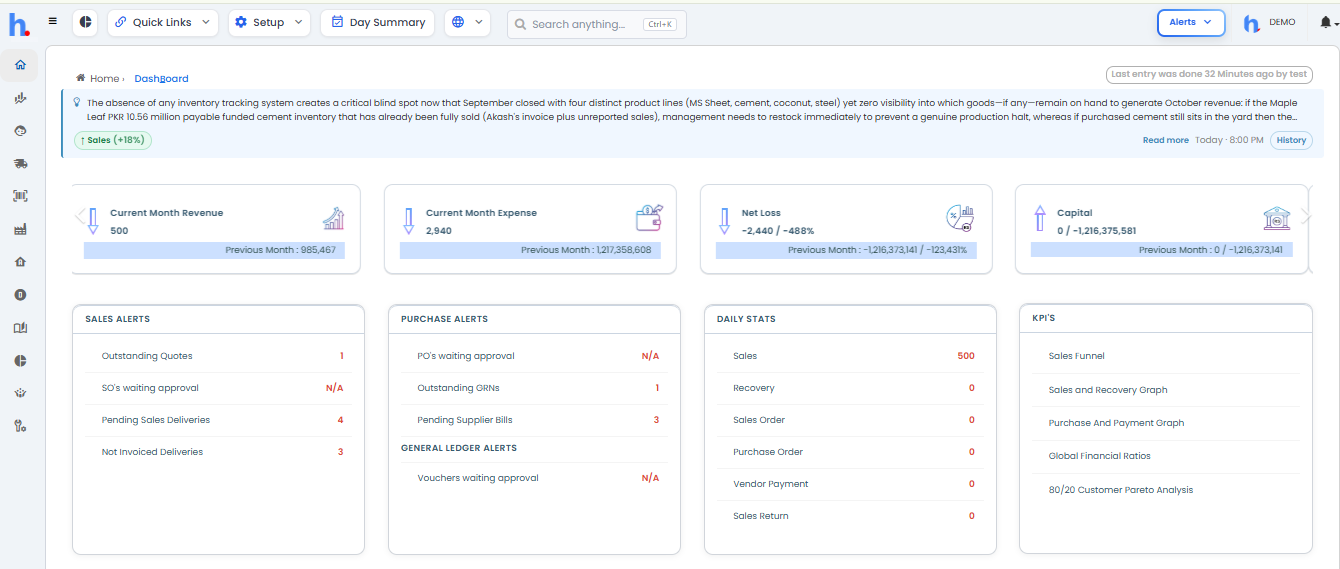Show the next stat card with right arrow
The width and height of the screenshot is (1340, 569).
pyautogui.click(x=1306, y=217)
